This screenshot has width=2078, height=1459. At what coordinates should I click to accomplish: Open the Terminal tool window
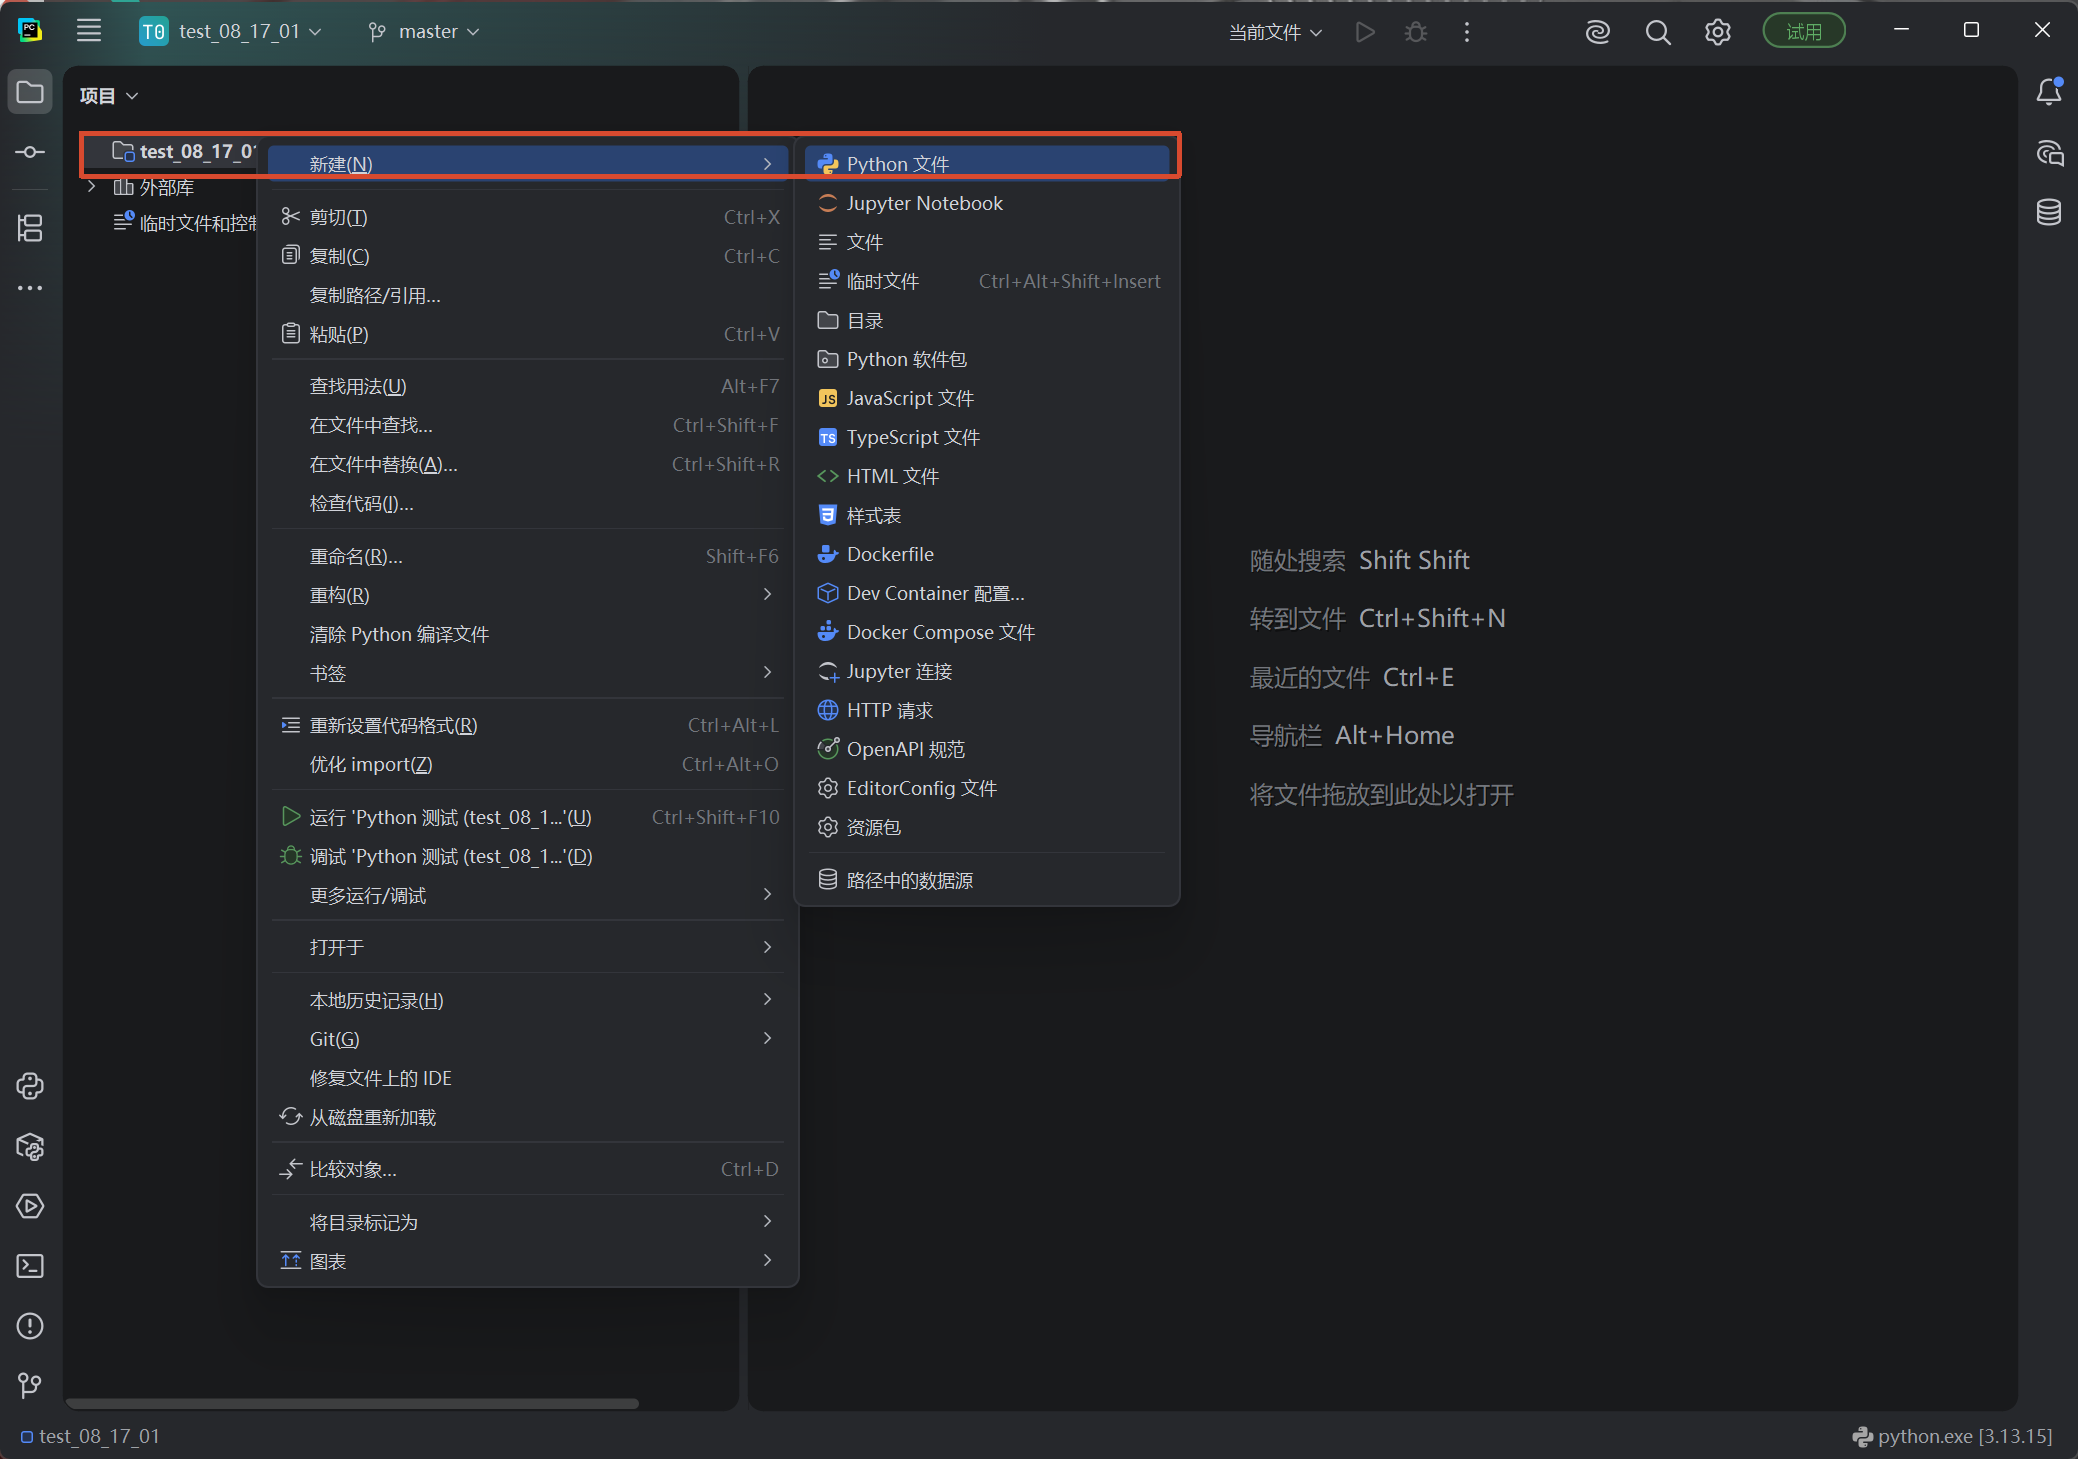(30, 1266)
